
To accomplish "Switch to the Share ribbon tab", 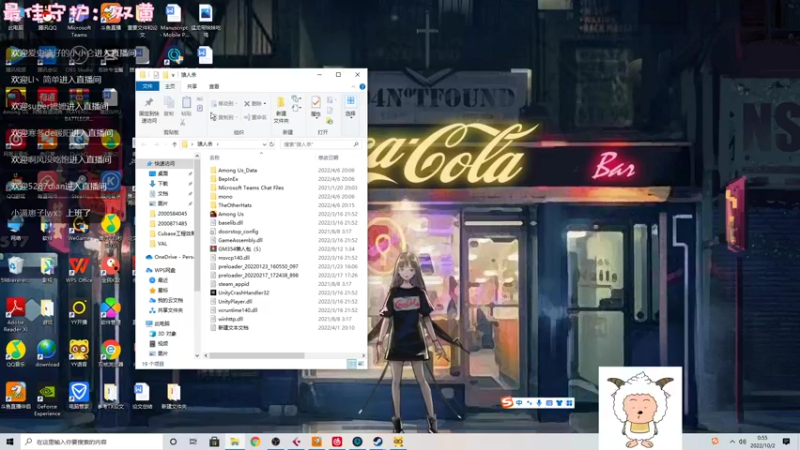I will 192,86.
